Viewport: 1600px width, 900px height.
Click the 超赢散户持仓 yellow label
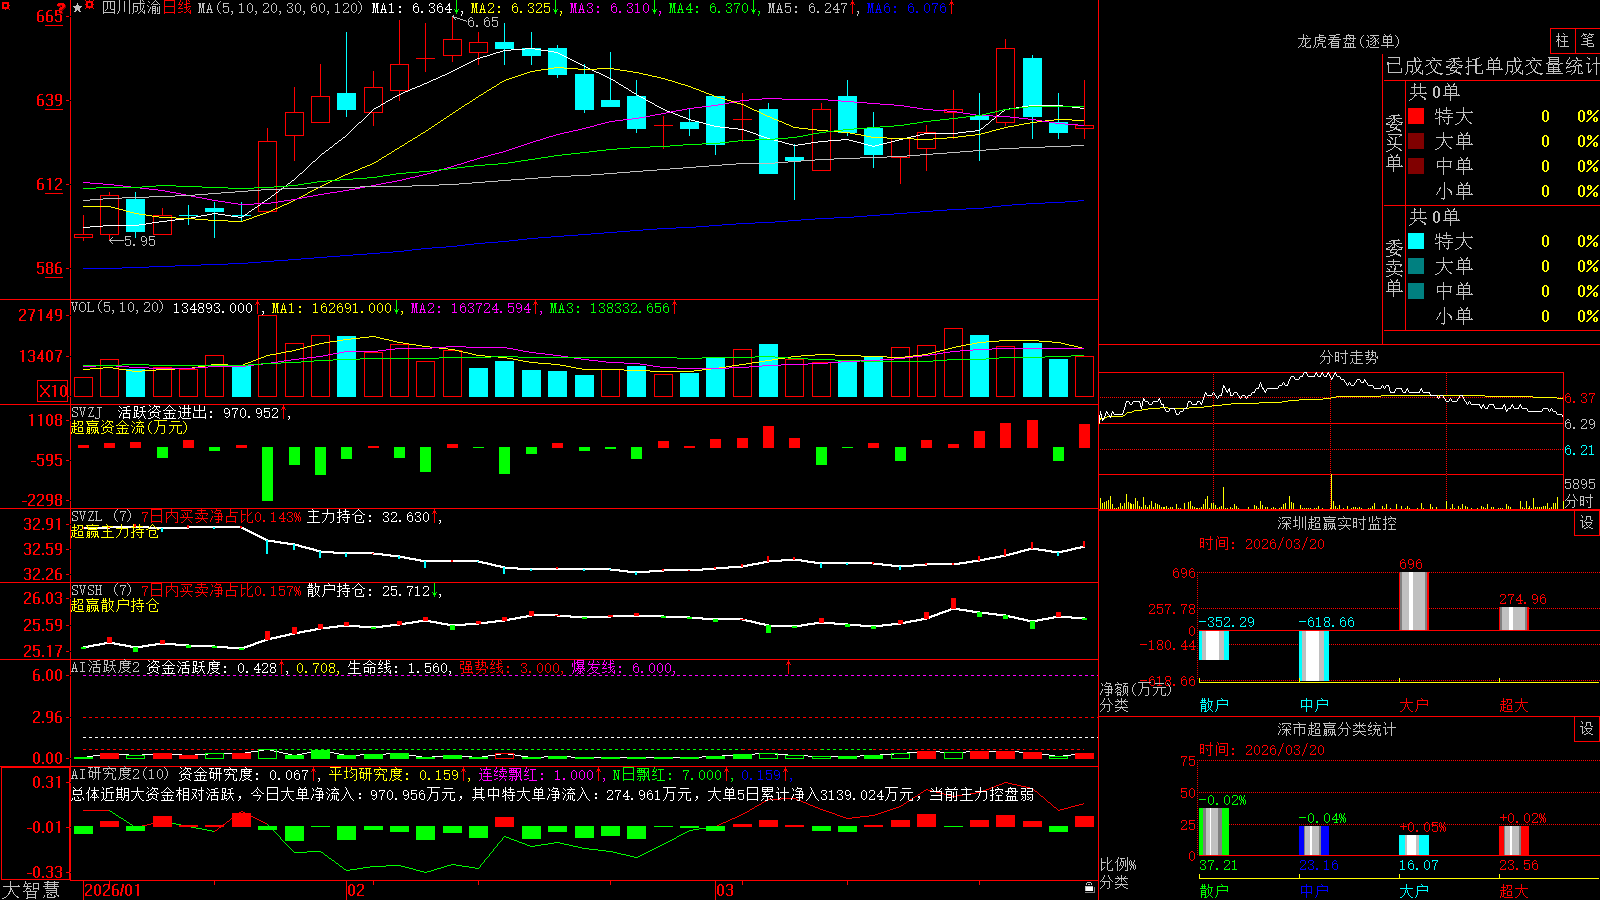[115, 606]
